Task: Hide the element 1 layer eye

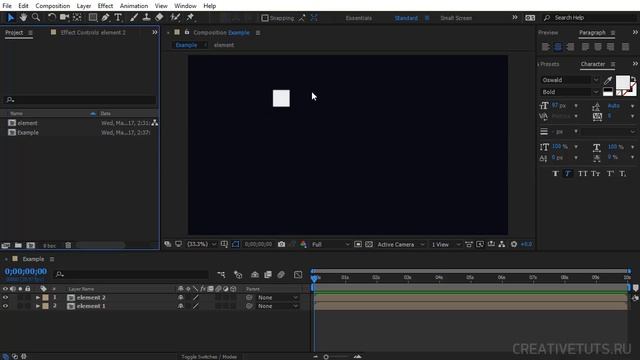Action: [x=5, y=306]
